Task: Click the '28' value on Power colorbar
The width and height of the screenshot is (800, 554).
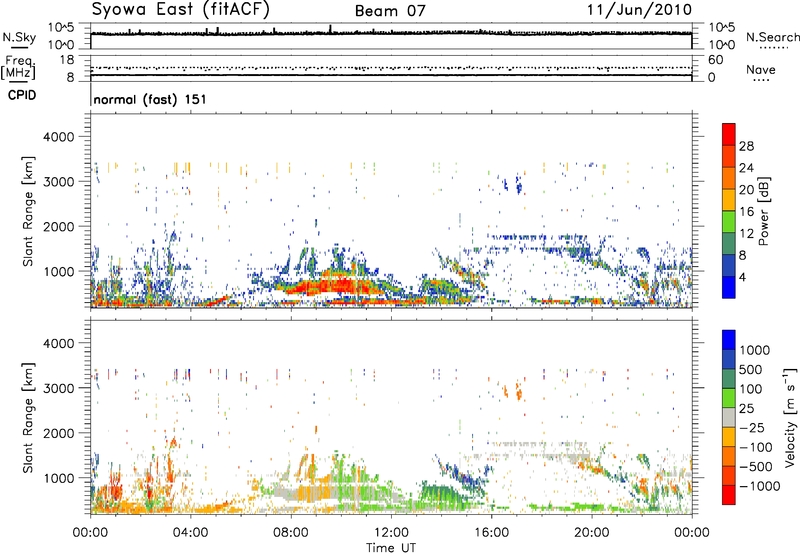Action: pos(746,146)
